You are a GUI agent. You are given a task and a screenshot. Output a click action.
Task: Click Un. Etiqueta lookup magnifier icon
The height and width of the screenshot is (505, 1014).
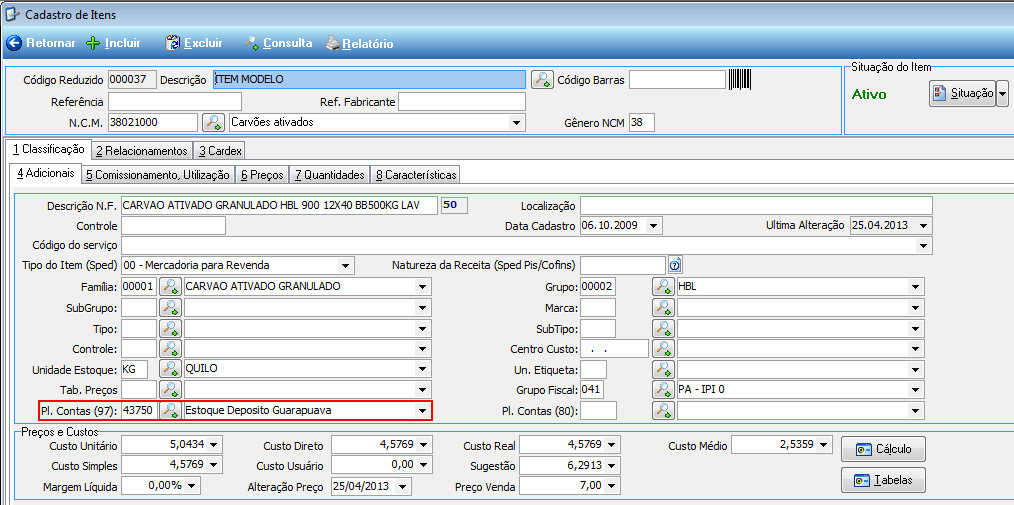(x=663, y=369)
